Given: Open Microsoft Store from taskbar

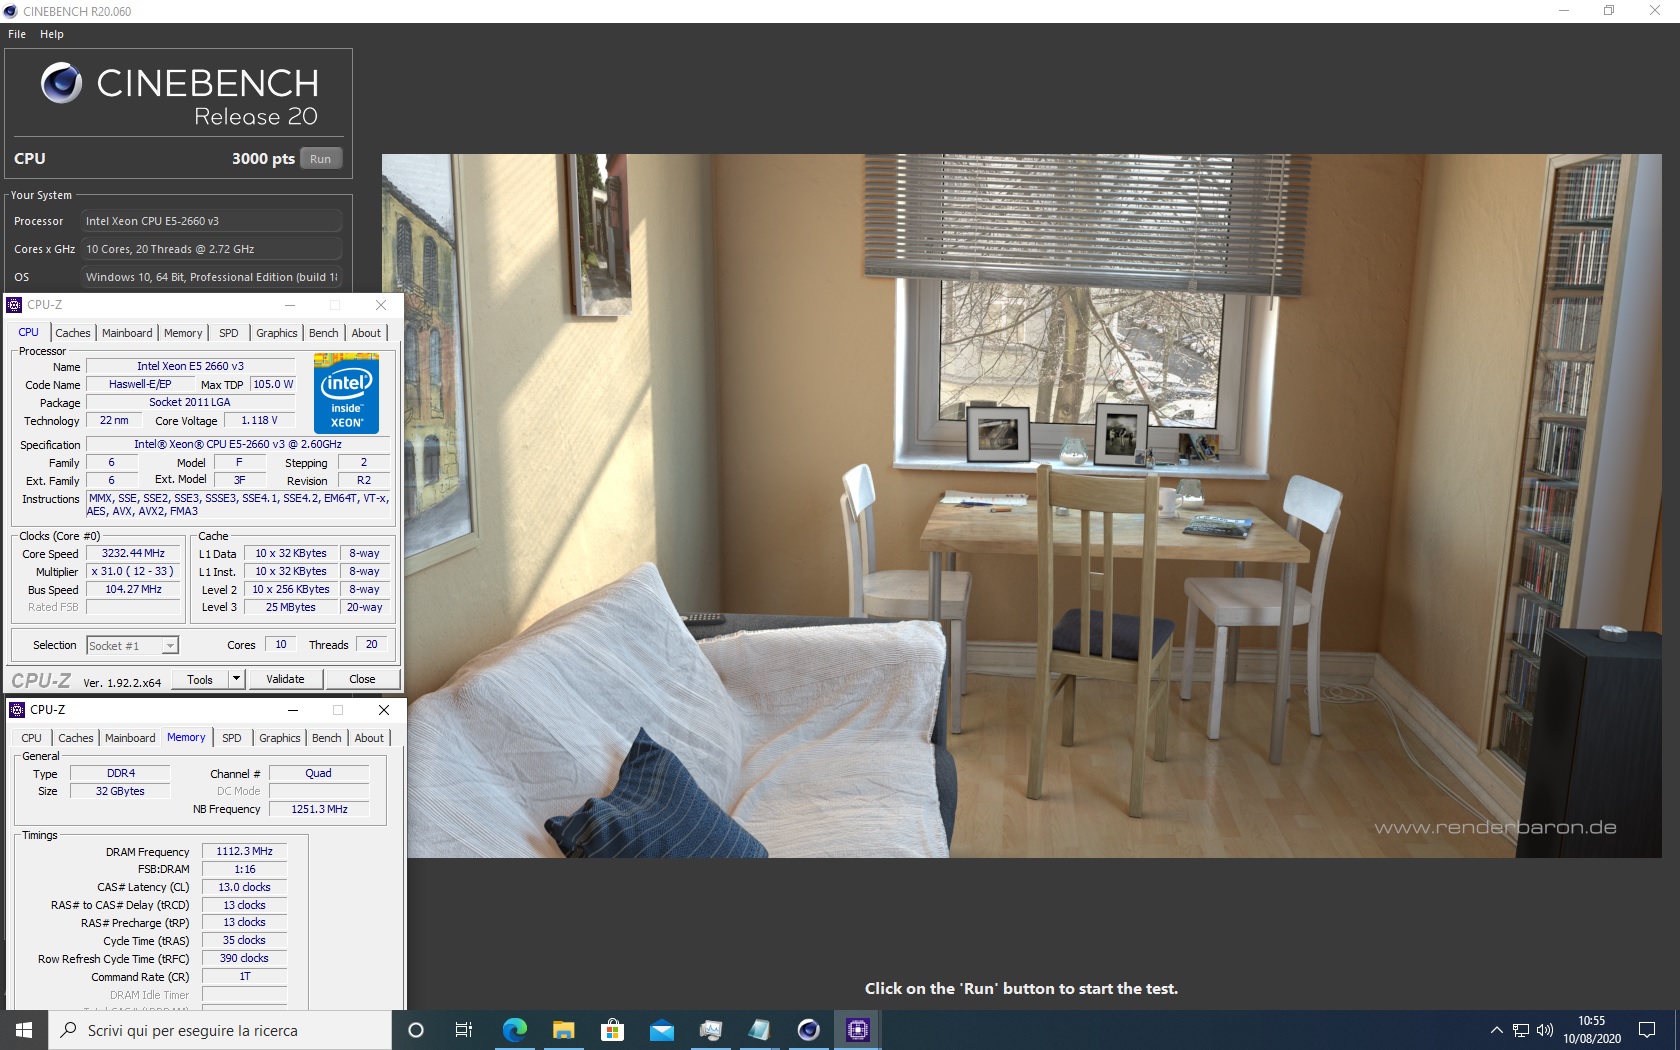Looking at the screenshot, I should [612, 1030].
